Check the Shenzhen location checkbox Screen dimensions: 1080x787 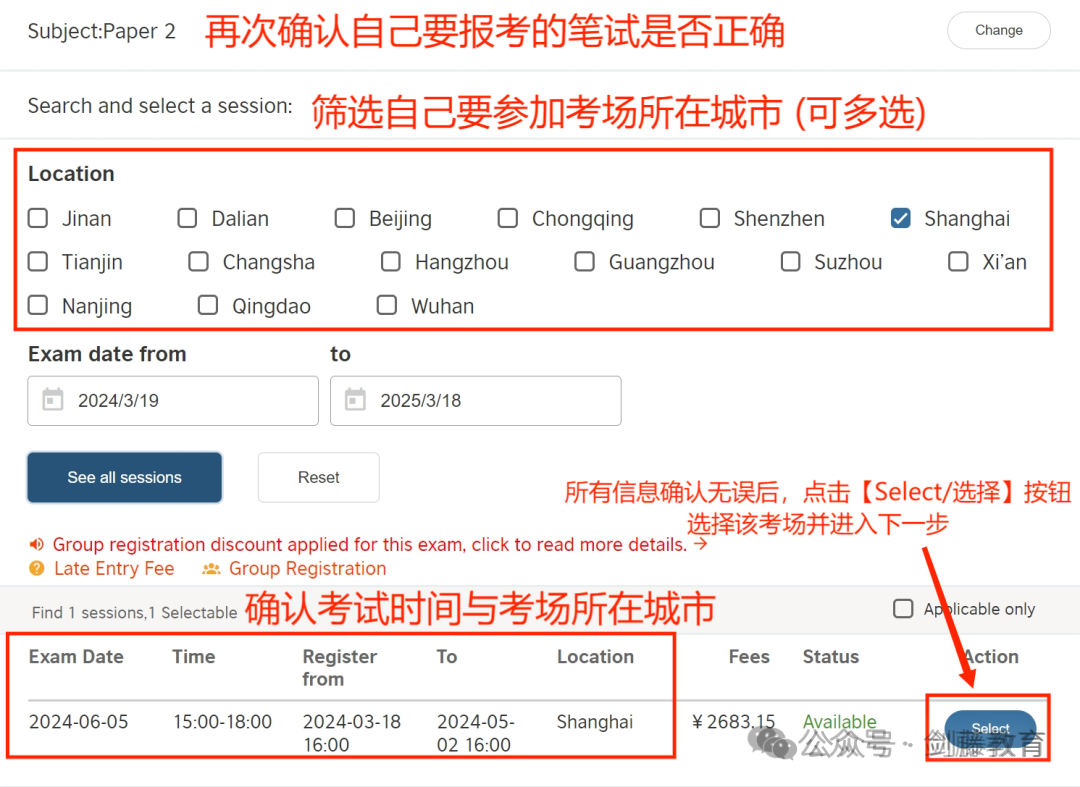pos(709,218)
